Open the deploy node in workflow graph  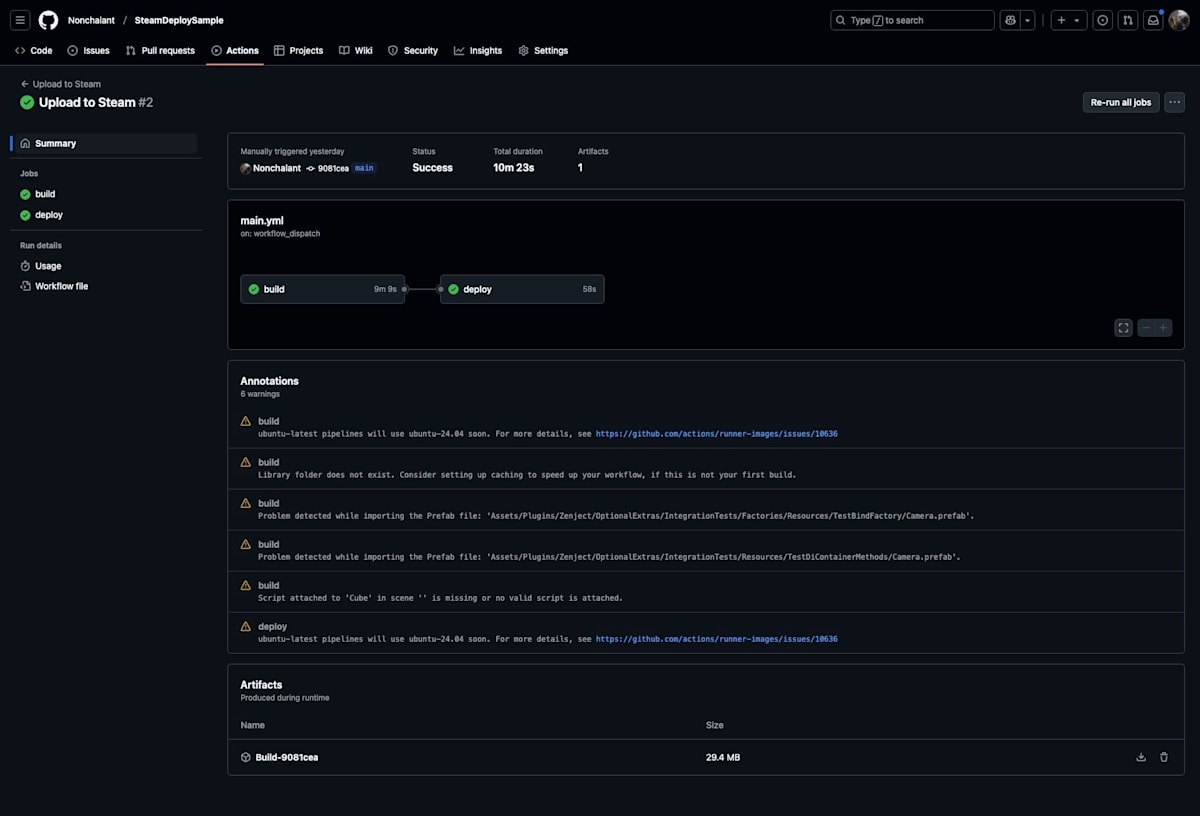[522, 289]
